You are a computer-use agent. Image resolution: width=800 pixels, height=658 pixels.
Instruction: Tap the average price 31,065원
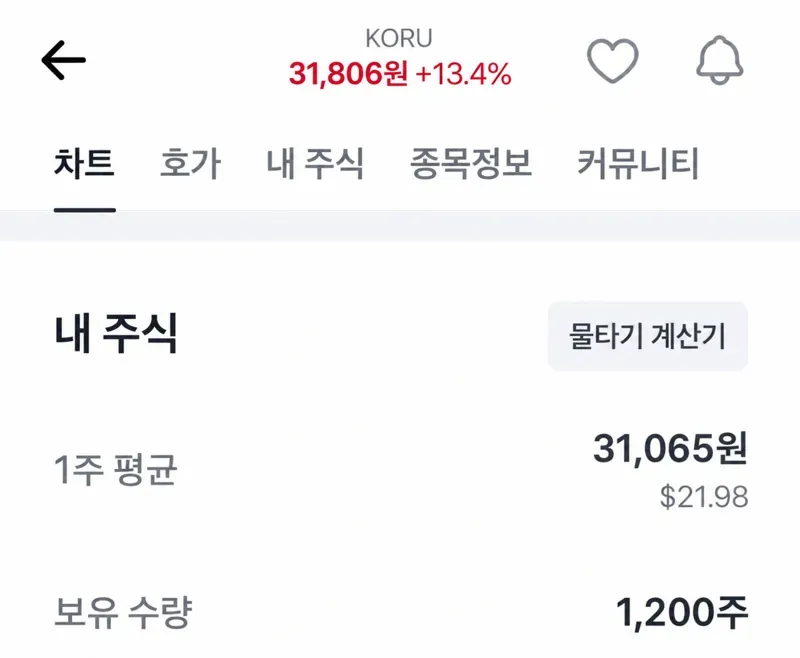pyautogui.click(x=670, y=449)
